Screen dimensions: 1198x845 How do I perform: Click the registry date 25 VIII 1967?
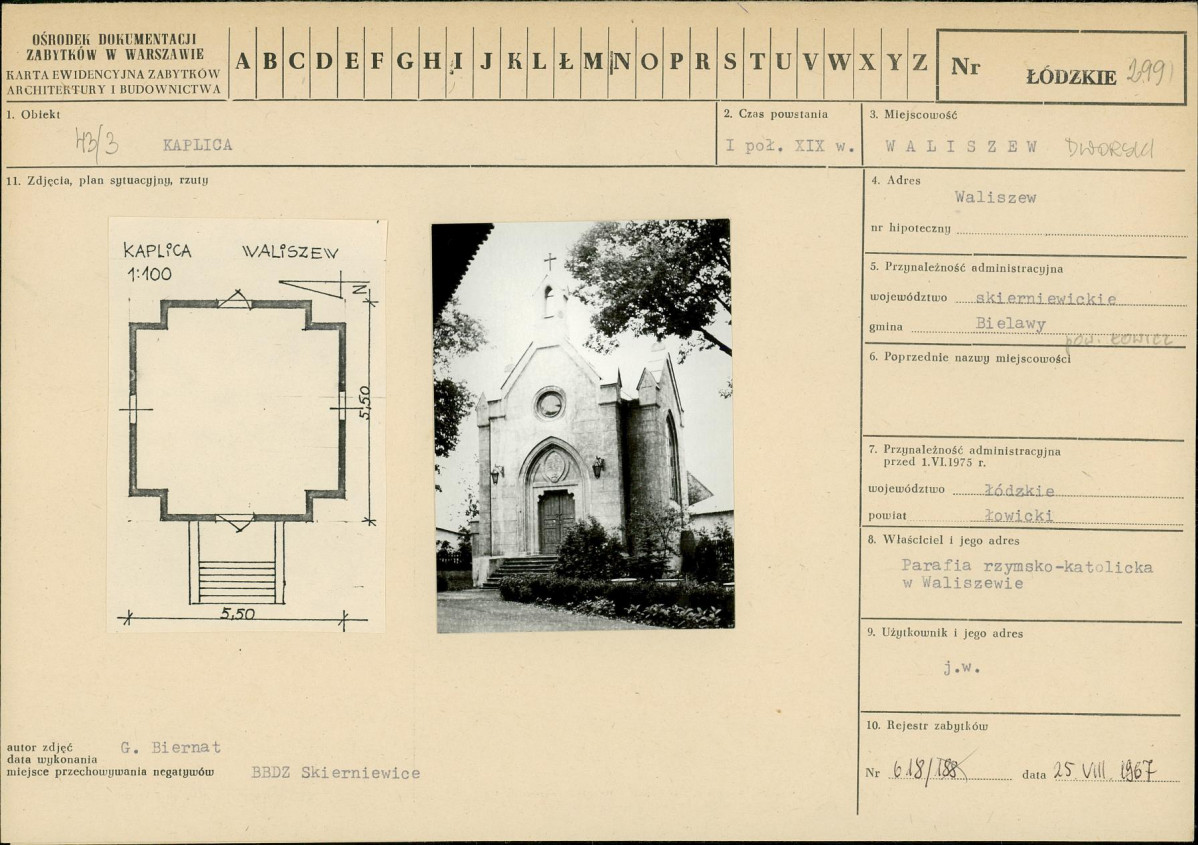click(x=1104, y=770)
